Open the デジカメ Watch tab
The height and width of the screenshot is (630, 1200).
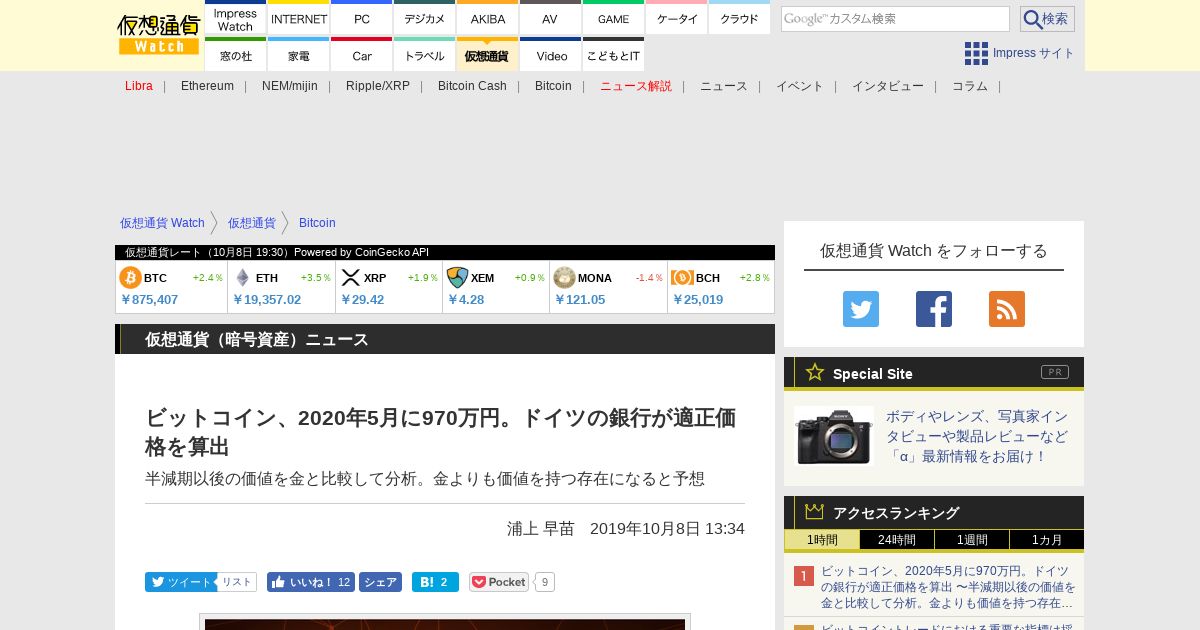click(x=425, y=19)
